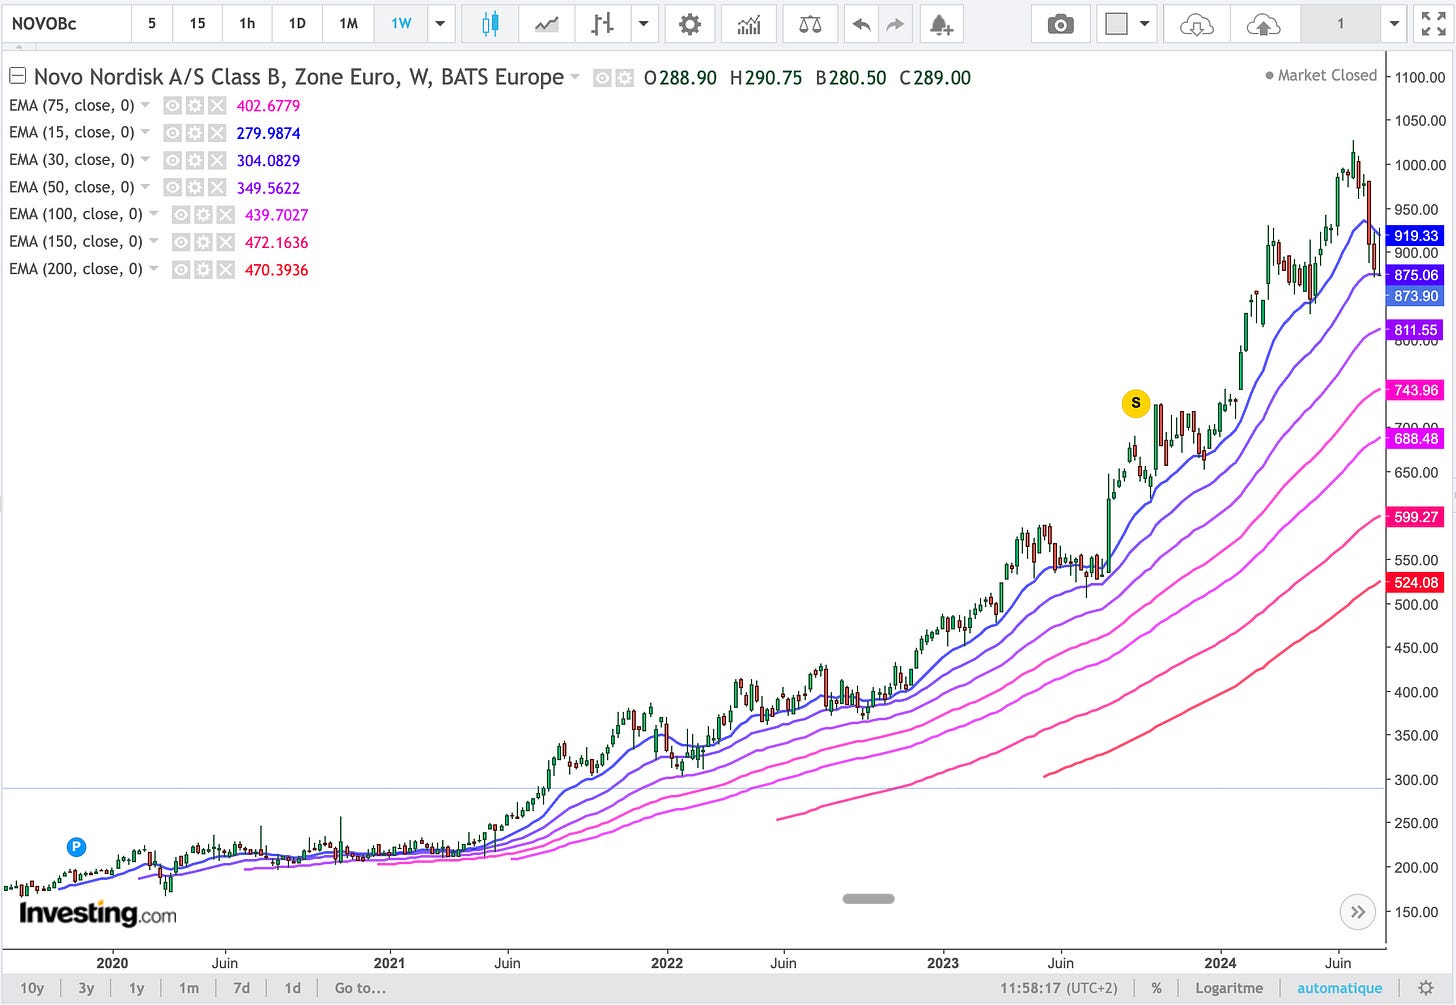The image size is (1456, 1005).
Task: Open the candlestick chart style selector
Action: coord(490,24)
